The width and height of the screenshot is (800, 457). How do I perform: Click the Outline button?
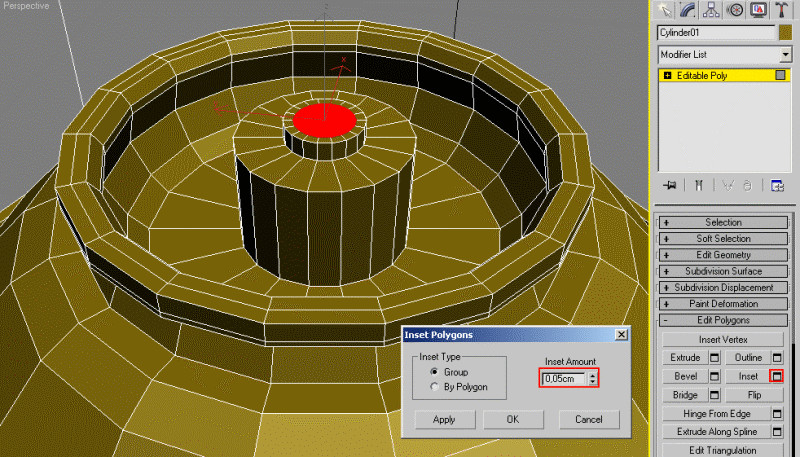pyautogui.click(x=747, y=358)
